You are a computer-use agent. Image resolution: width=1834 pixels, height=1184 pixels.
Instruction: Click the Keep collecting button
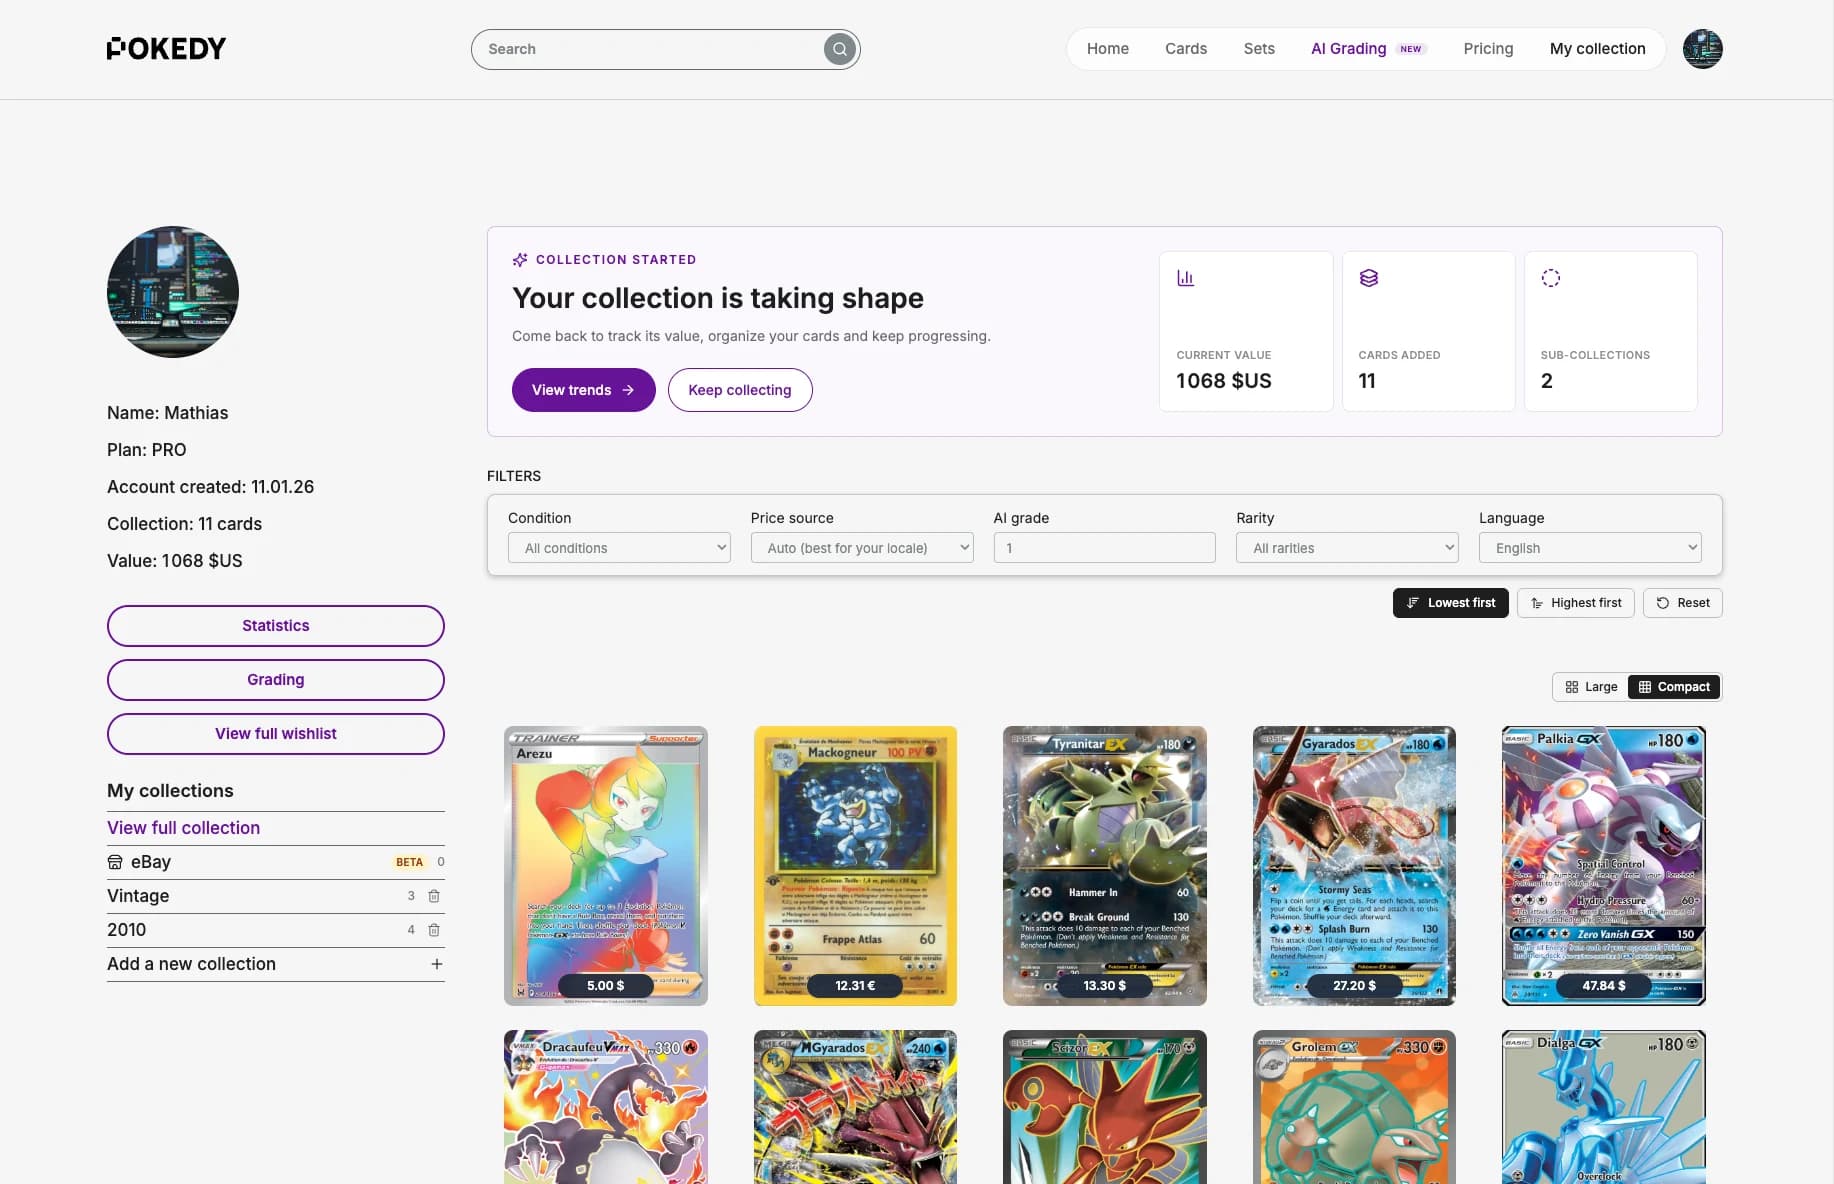pos(740,390)
